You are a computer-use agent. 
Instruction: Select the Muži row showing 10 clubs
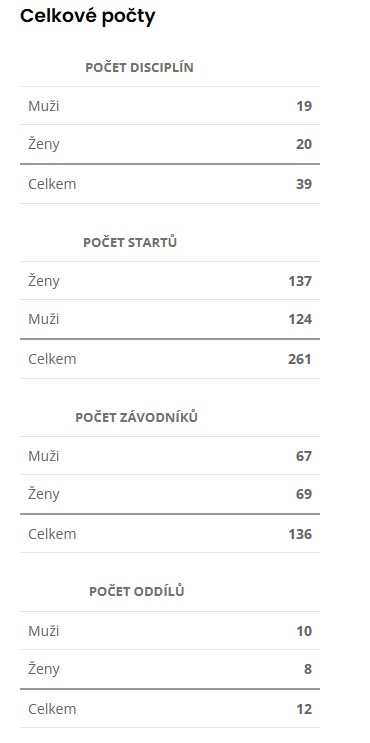(170, 631)
